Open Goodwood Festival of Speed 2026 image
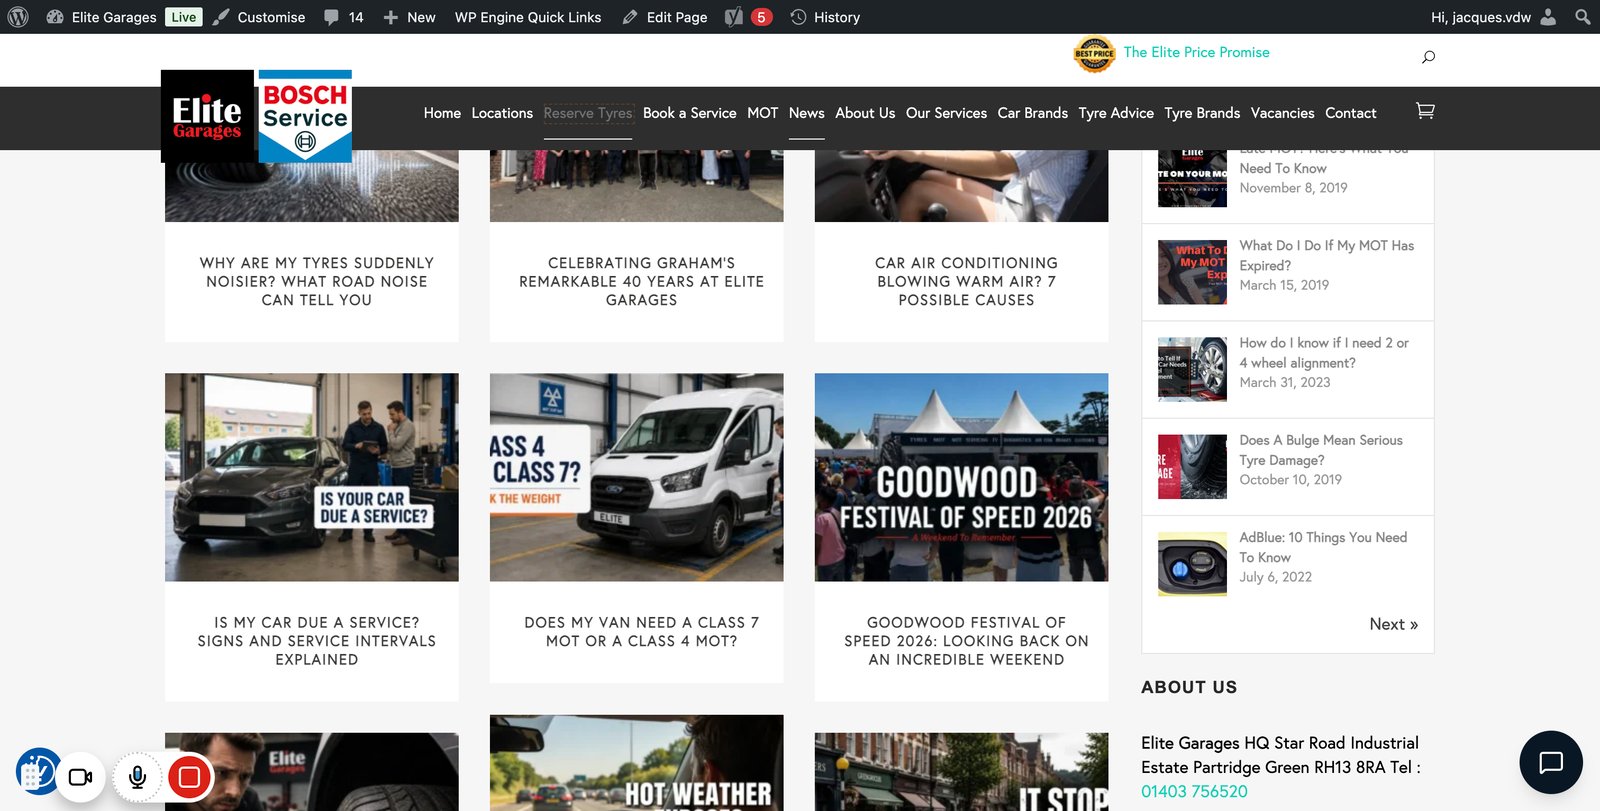 tap(961, 477)
